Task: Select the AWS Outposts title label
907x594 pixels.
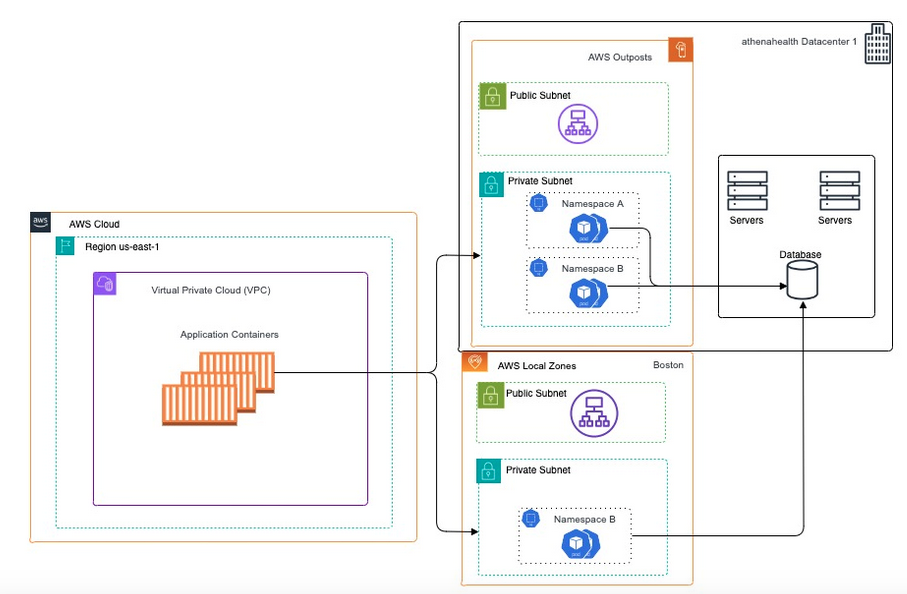Action: click(622, 57)
